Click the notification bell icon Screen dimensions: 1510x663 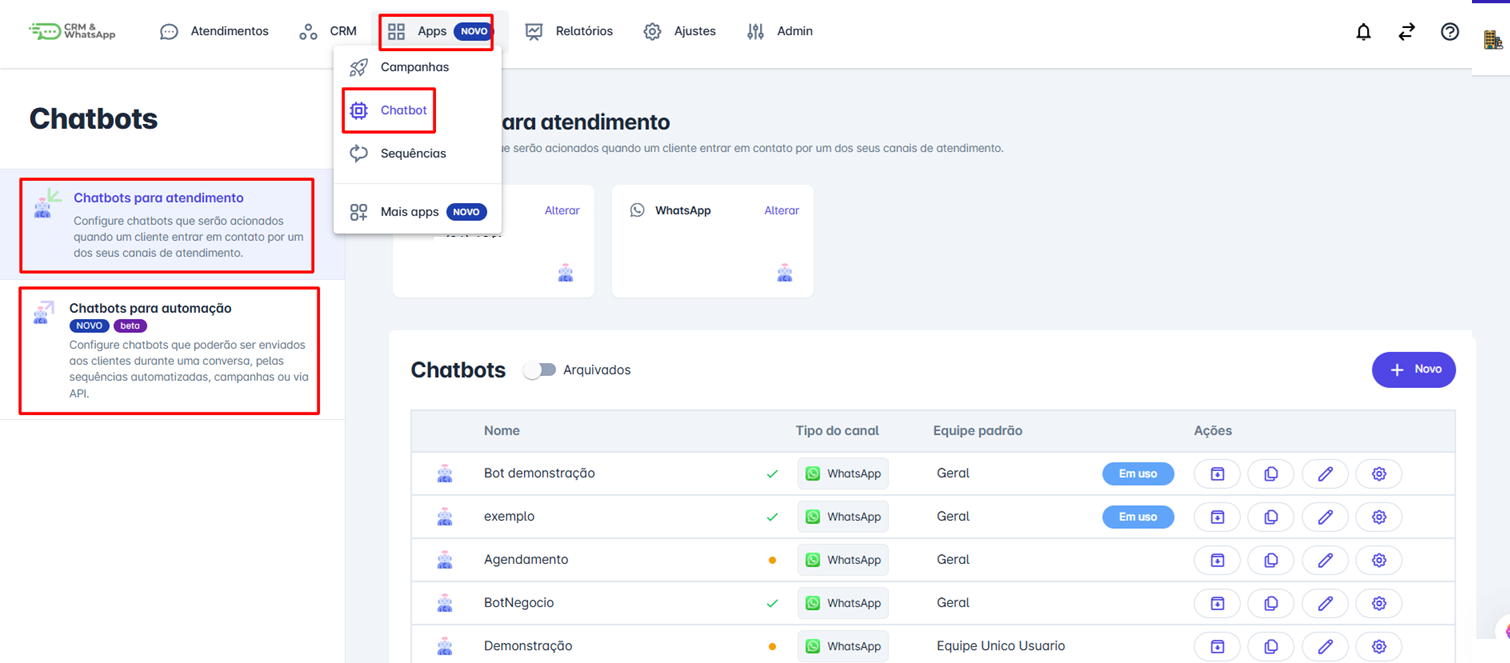point(1363,31)
